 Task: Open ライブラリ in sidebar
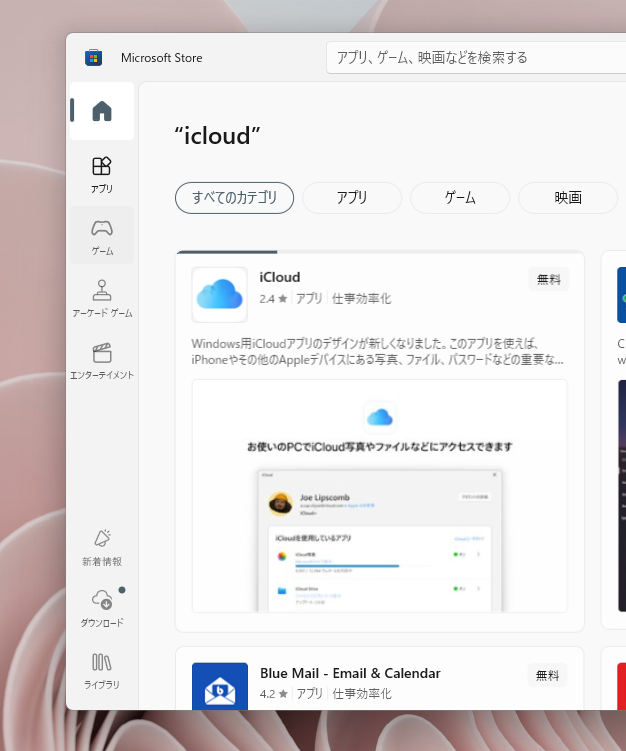102,671
